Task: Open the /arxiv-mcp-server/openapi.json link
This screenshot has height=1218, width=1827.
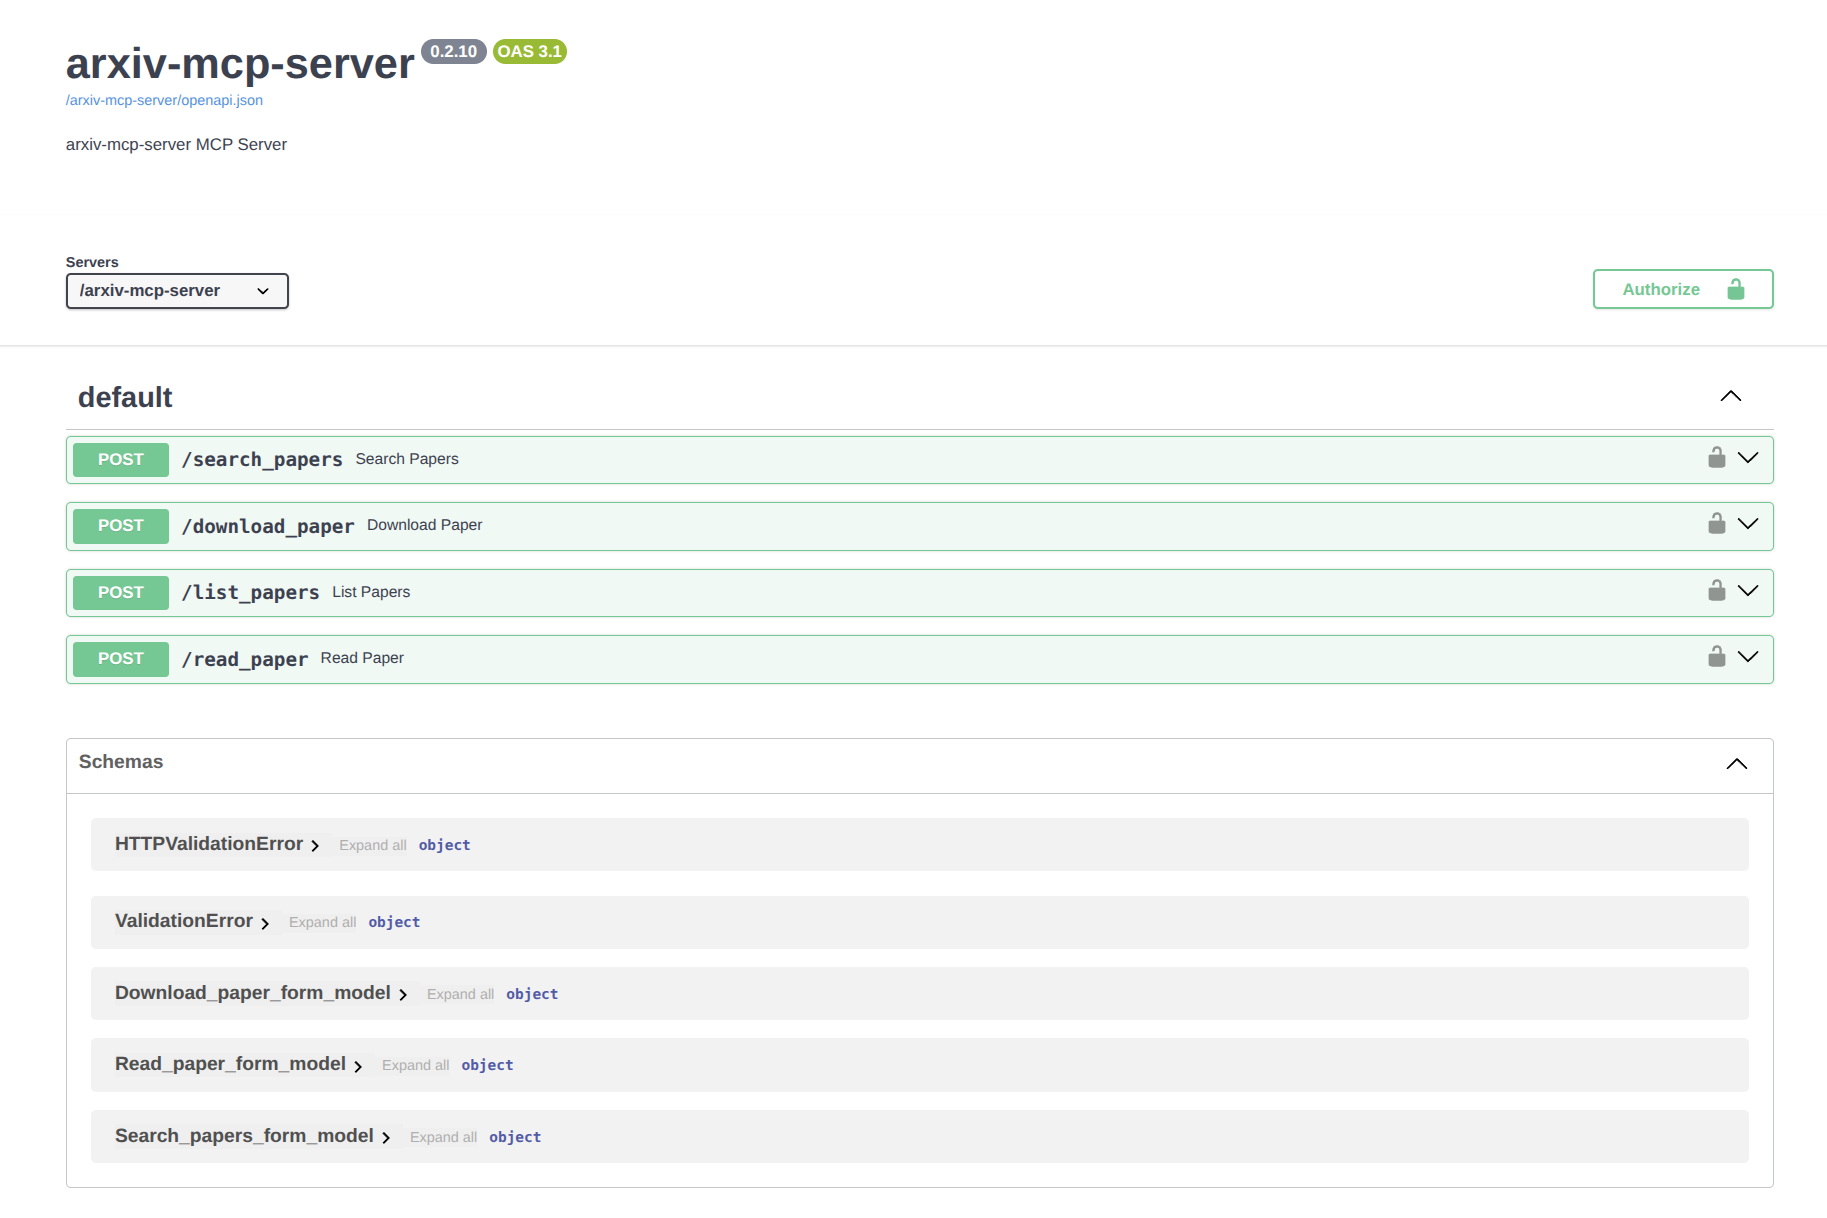Action: tap(164, 100)
